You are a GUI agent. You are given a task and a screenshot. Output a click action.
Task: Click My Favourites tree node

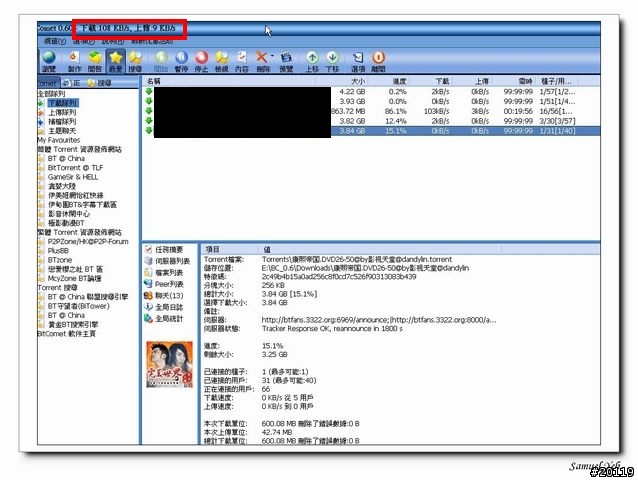tap(59, 140)
